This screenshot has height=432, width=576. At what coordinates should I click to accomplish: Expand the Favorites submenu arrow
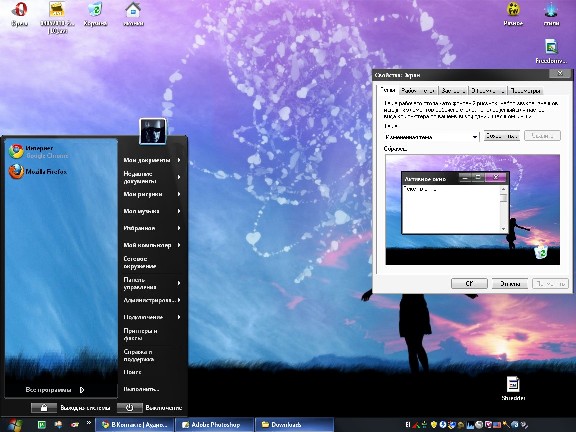(179, 228)
